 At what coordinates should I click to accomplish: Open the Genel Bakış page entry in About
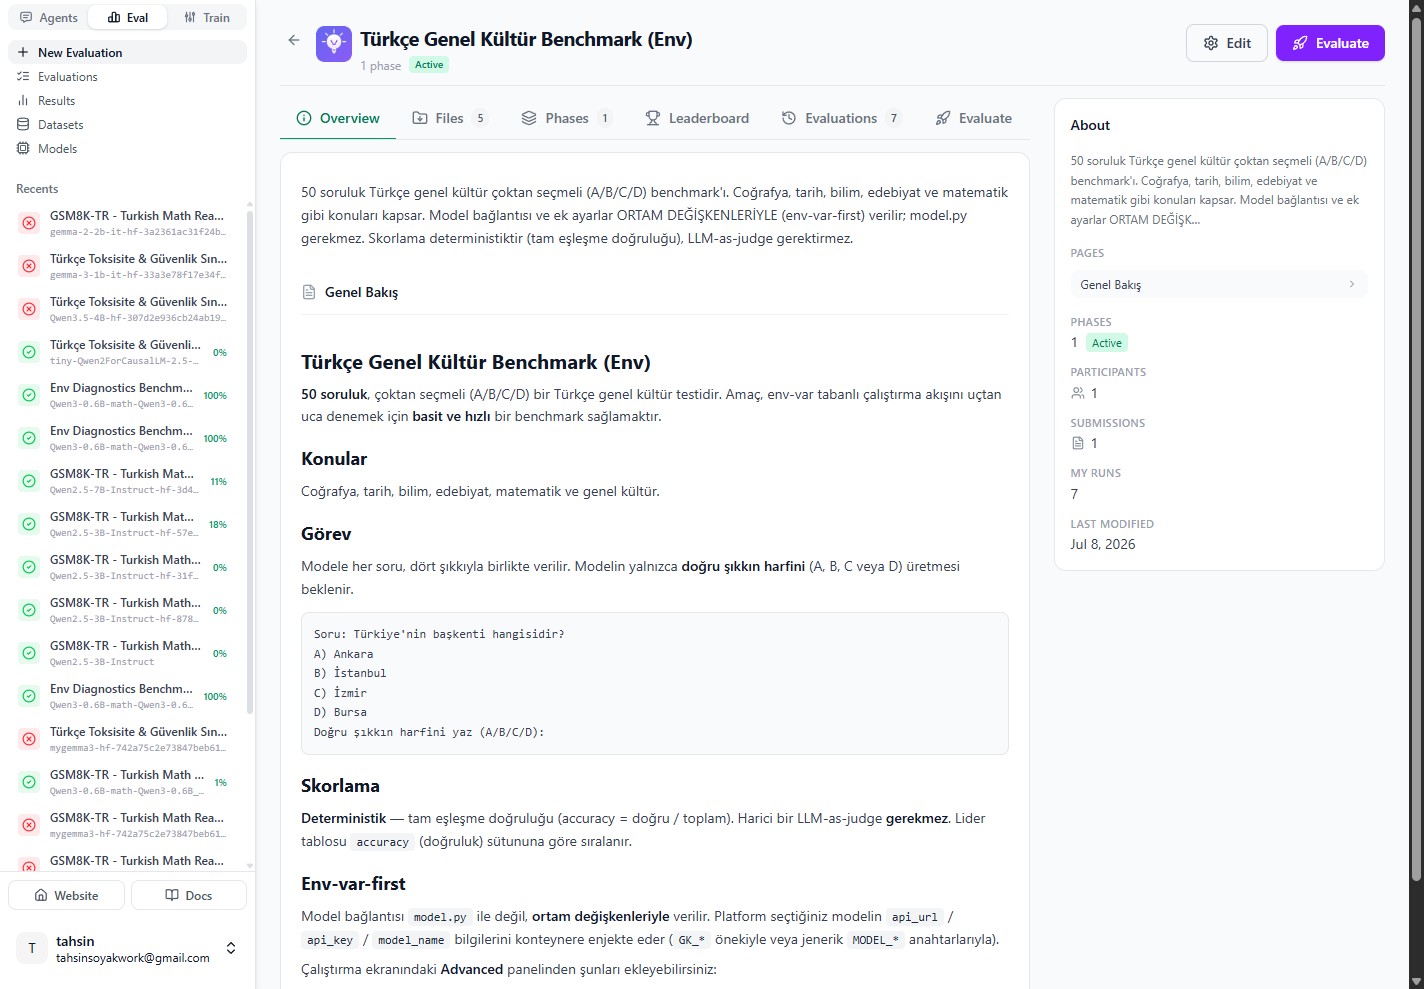1218,284
